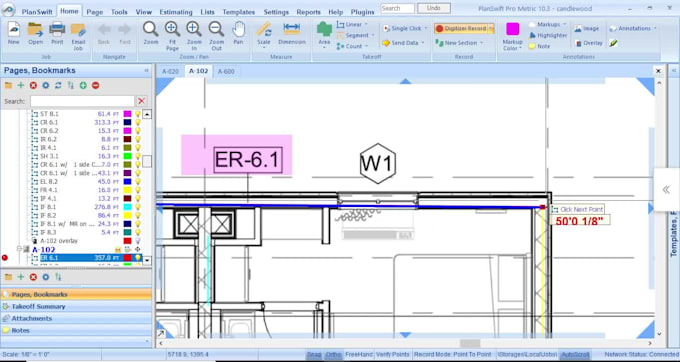Screen dimensions: 680x362
Task: Click the red delete icon in Pages toolbar
Action: point(33,85)
